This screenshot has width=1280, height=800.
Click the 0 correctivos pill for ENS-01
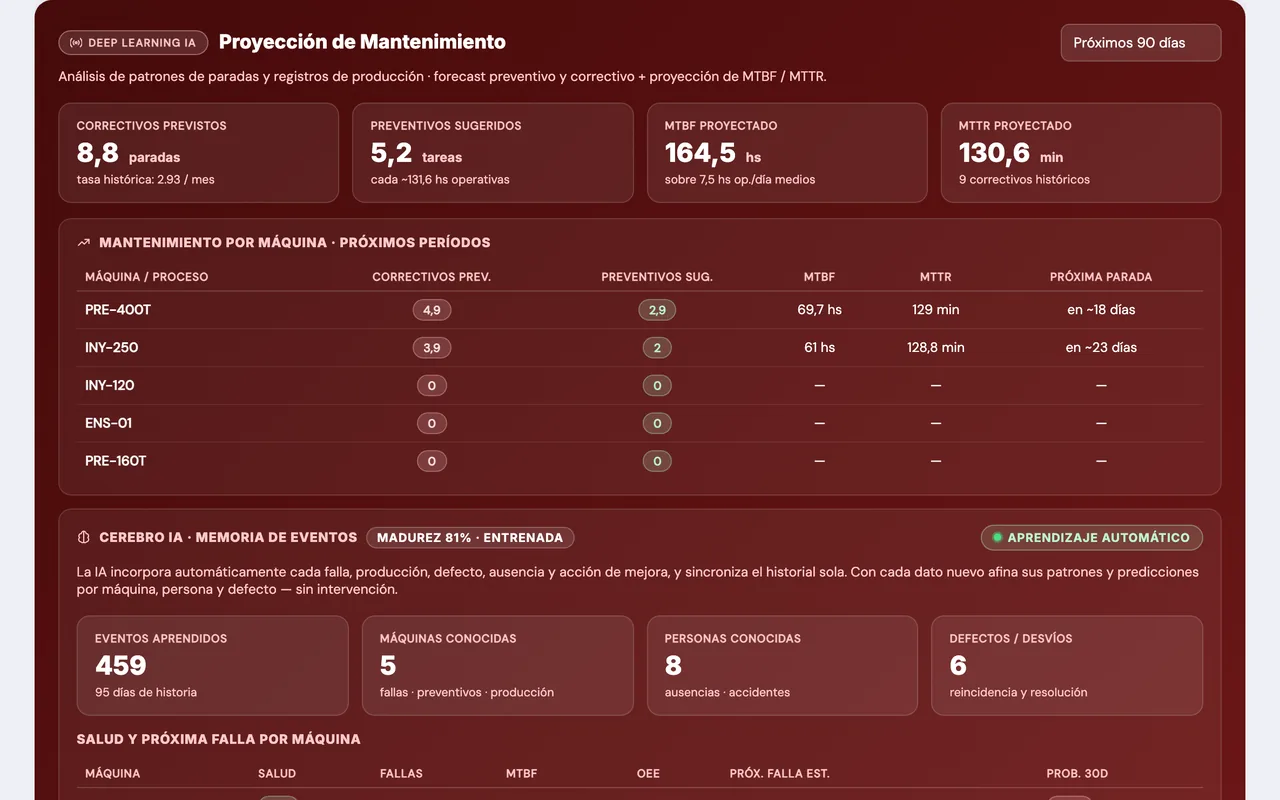(432, 424)
